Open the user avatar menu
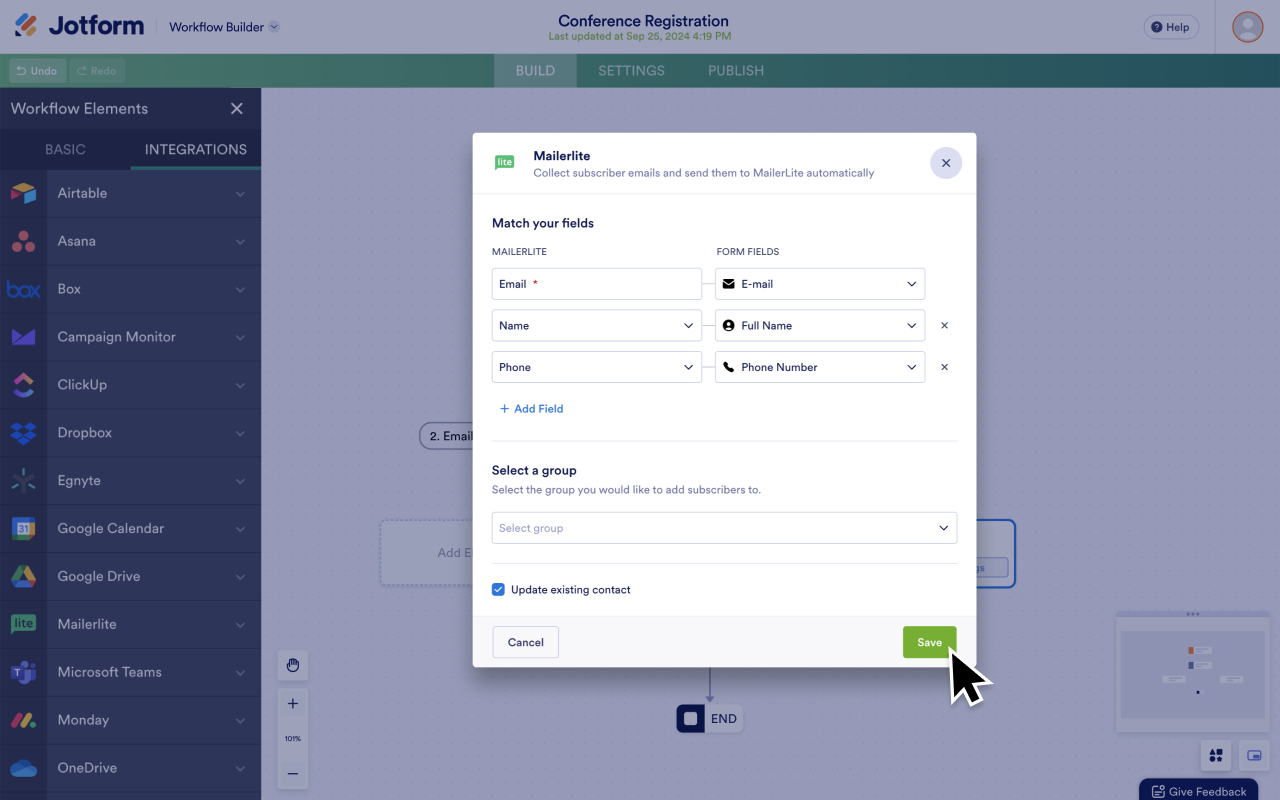 [1248, 27]
